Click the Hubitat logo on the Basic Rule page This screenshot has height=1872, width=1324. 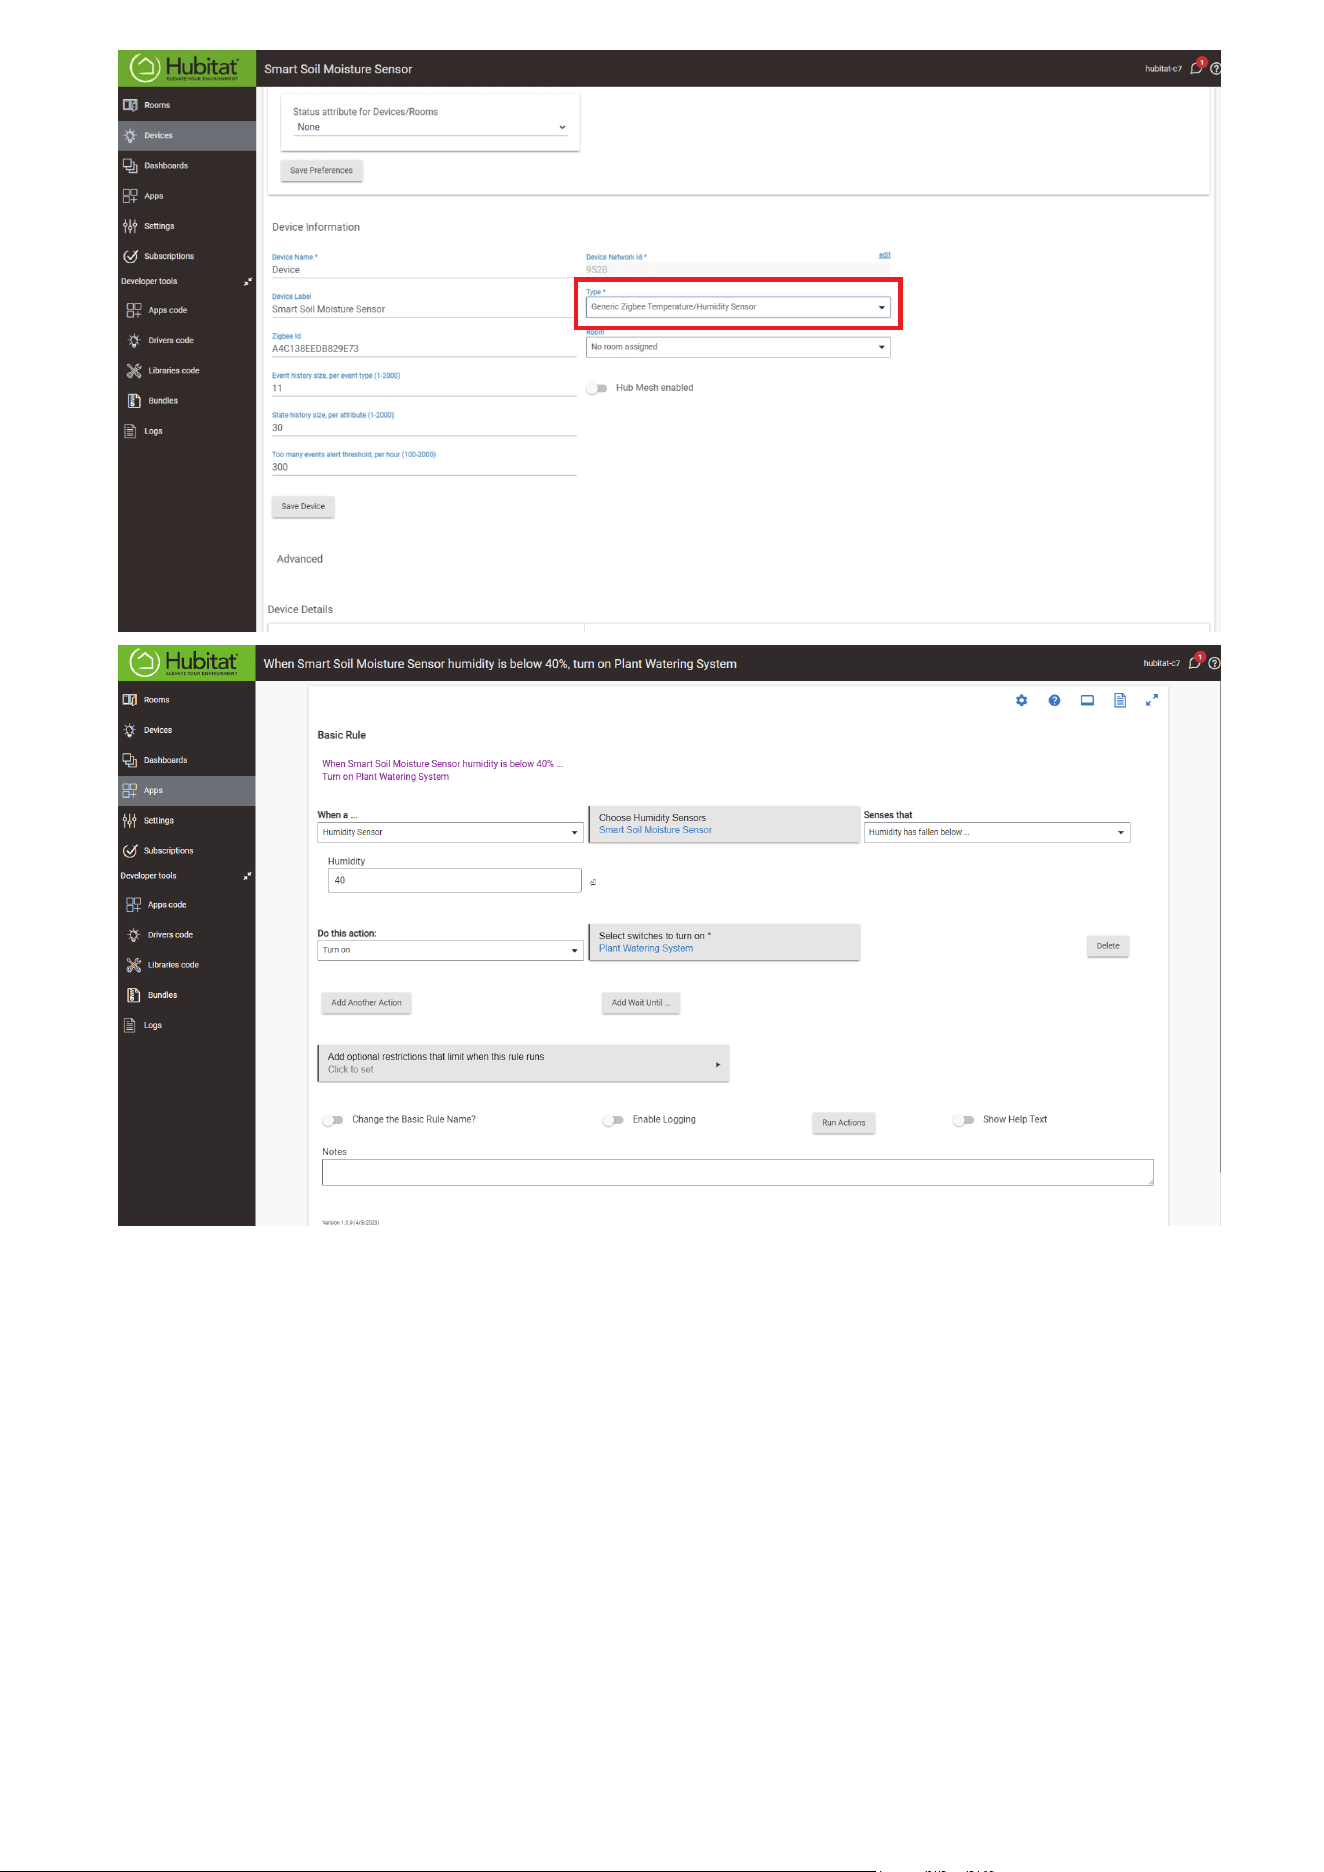(x=187, y=662)
